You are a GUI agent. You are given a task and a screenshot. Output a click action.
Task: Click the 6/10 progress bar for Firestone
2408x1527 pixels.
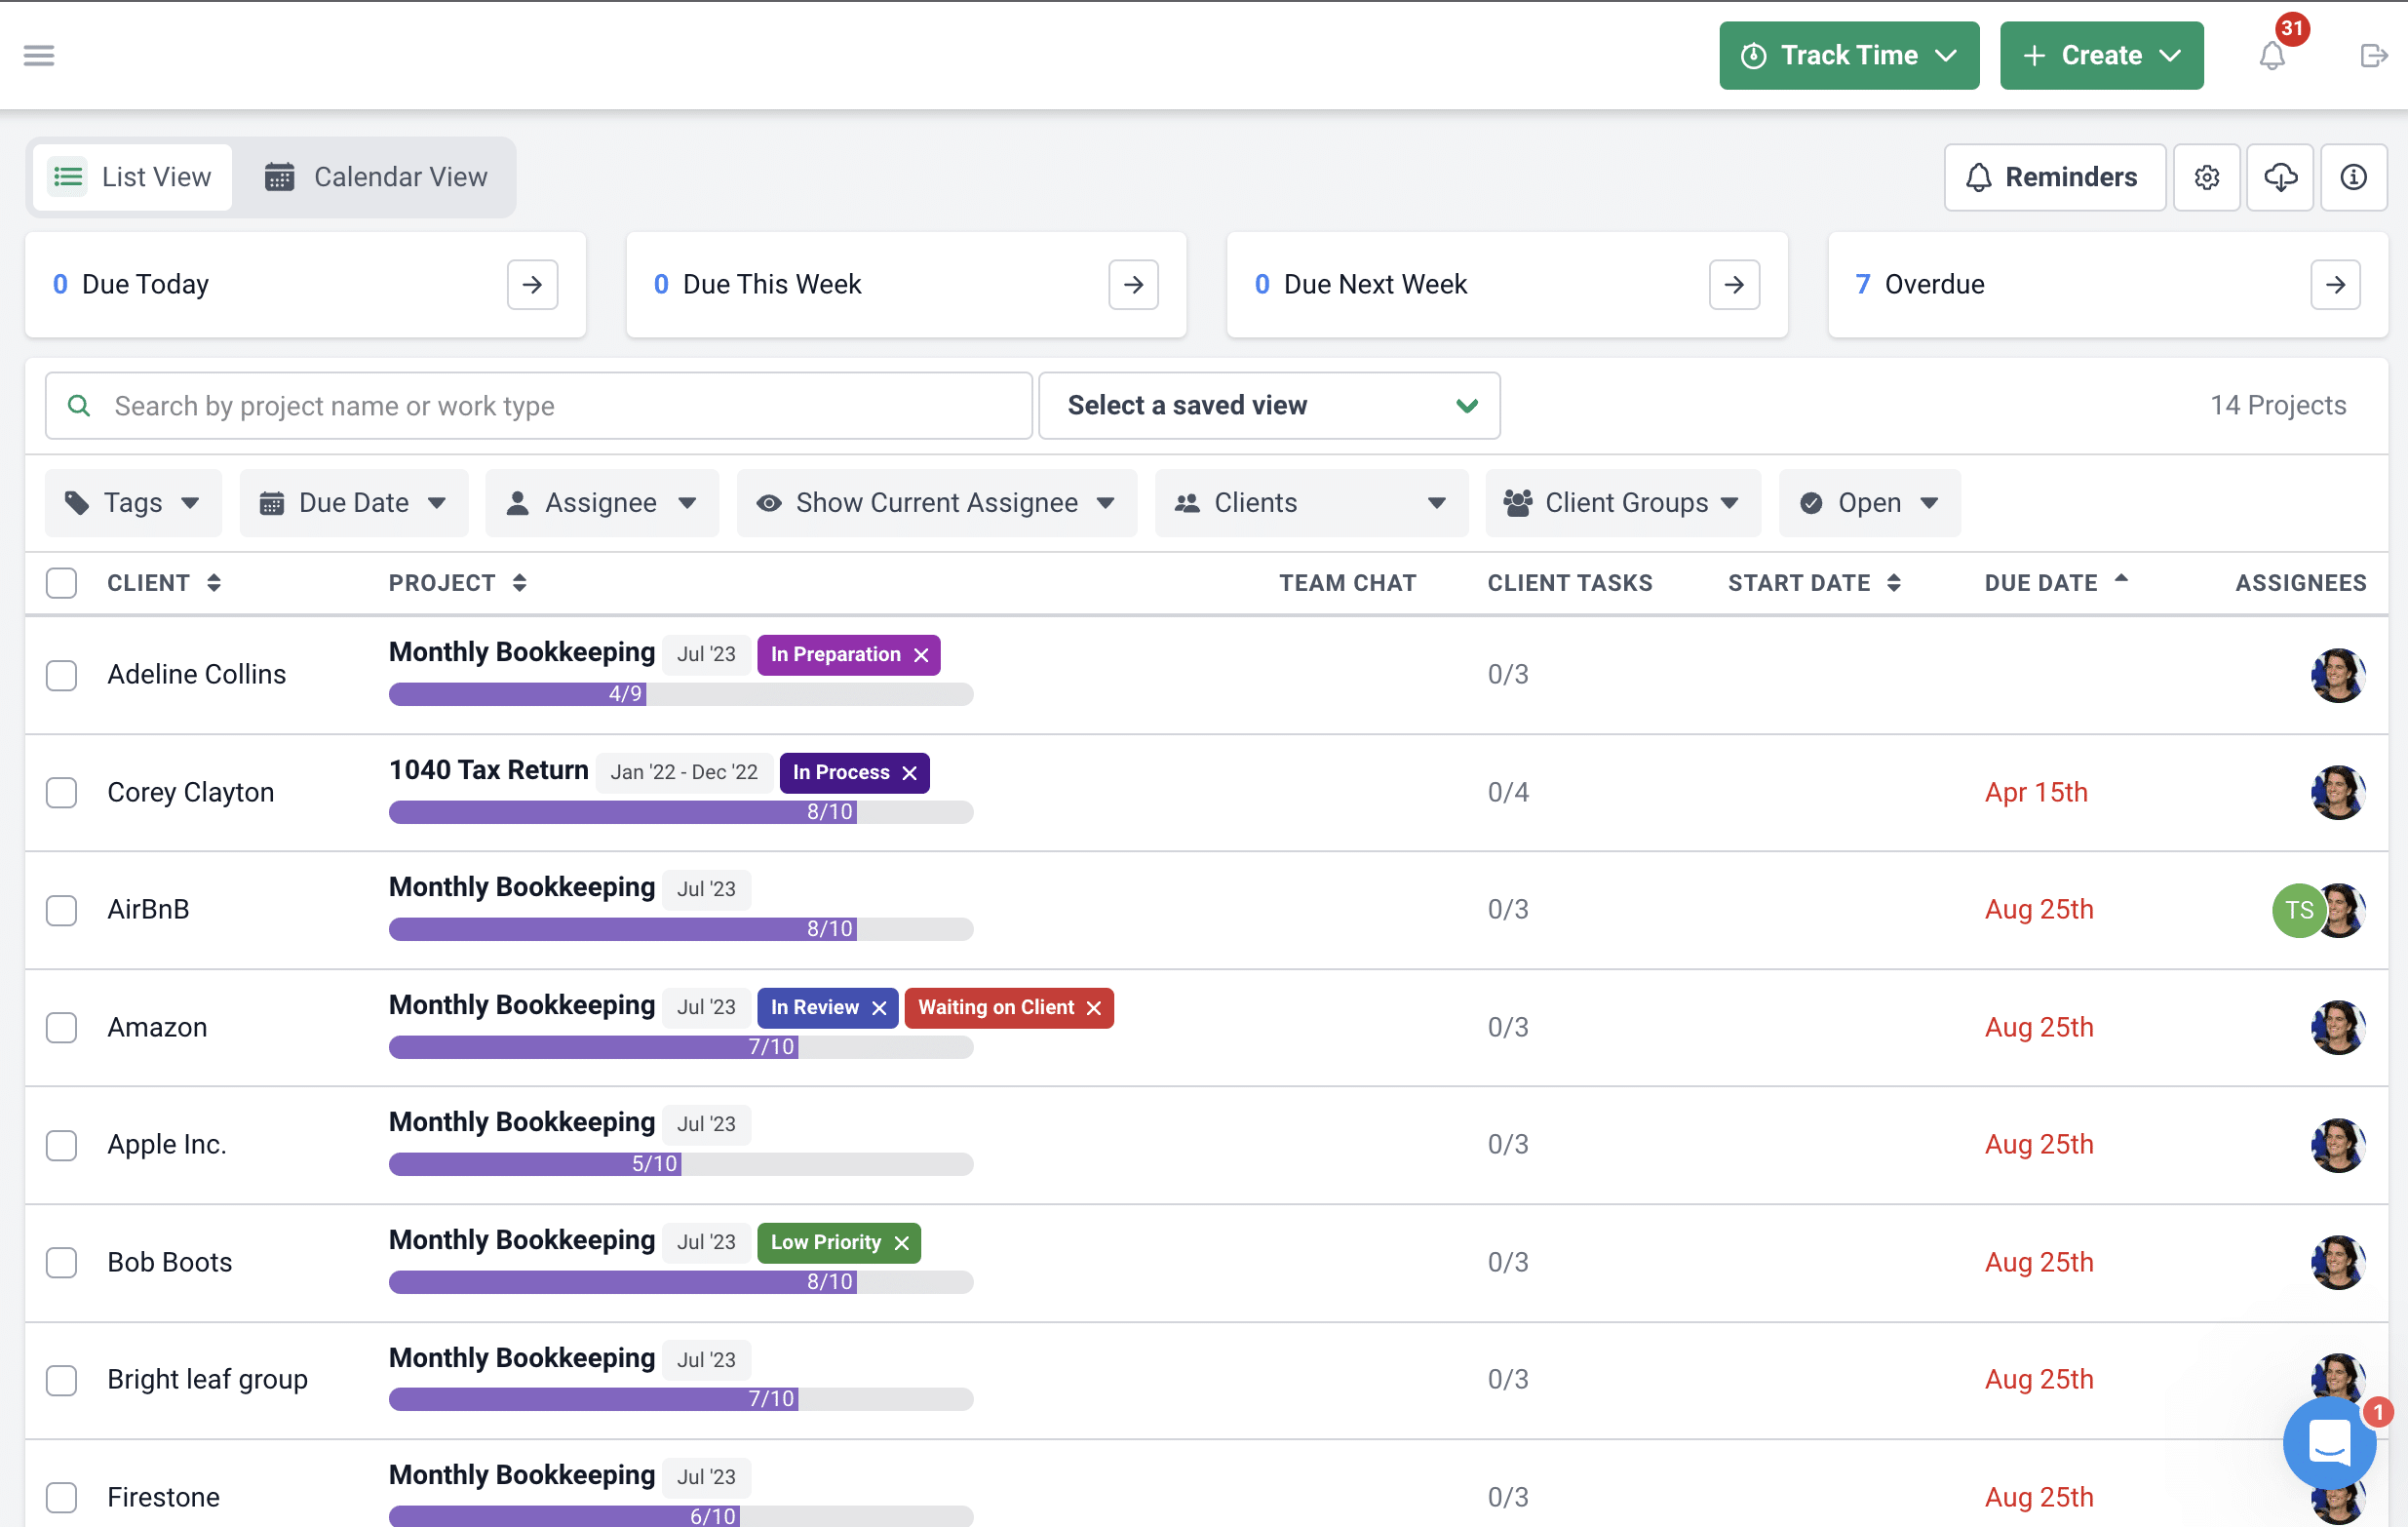[x=680, y=1516]
